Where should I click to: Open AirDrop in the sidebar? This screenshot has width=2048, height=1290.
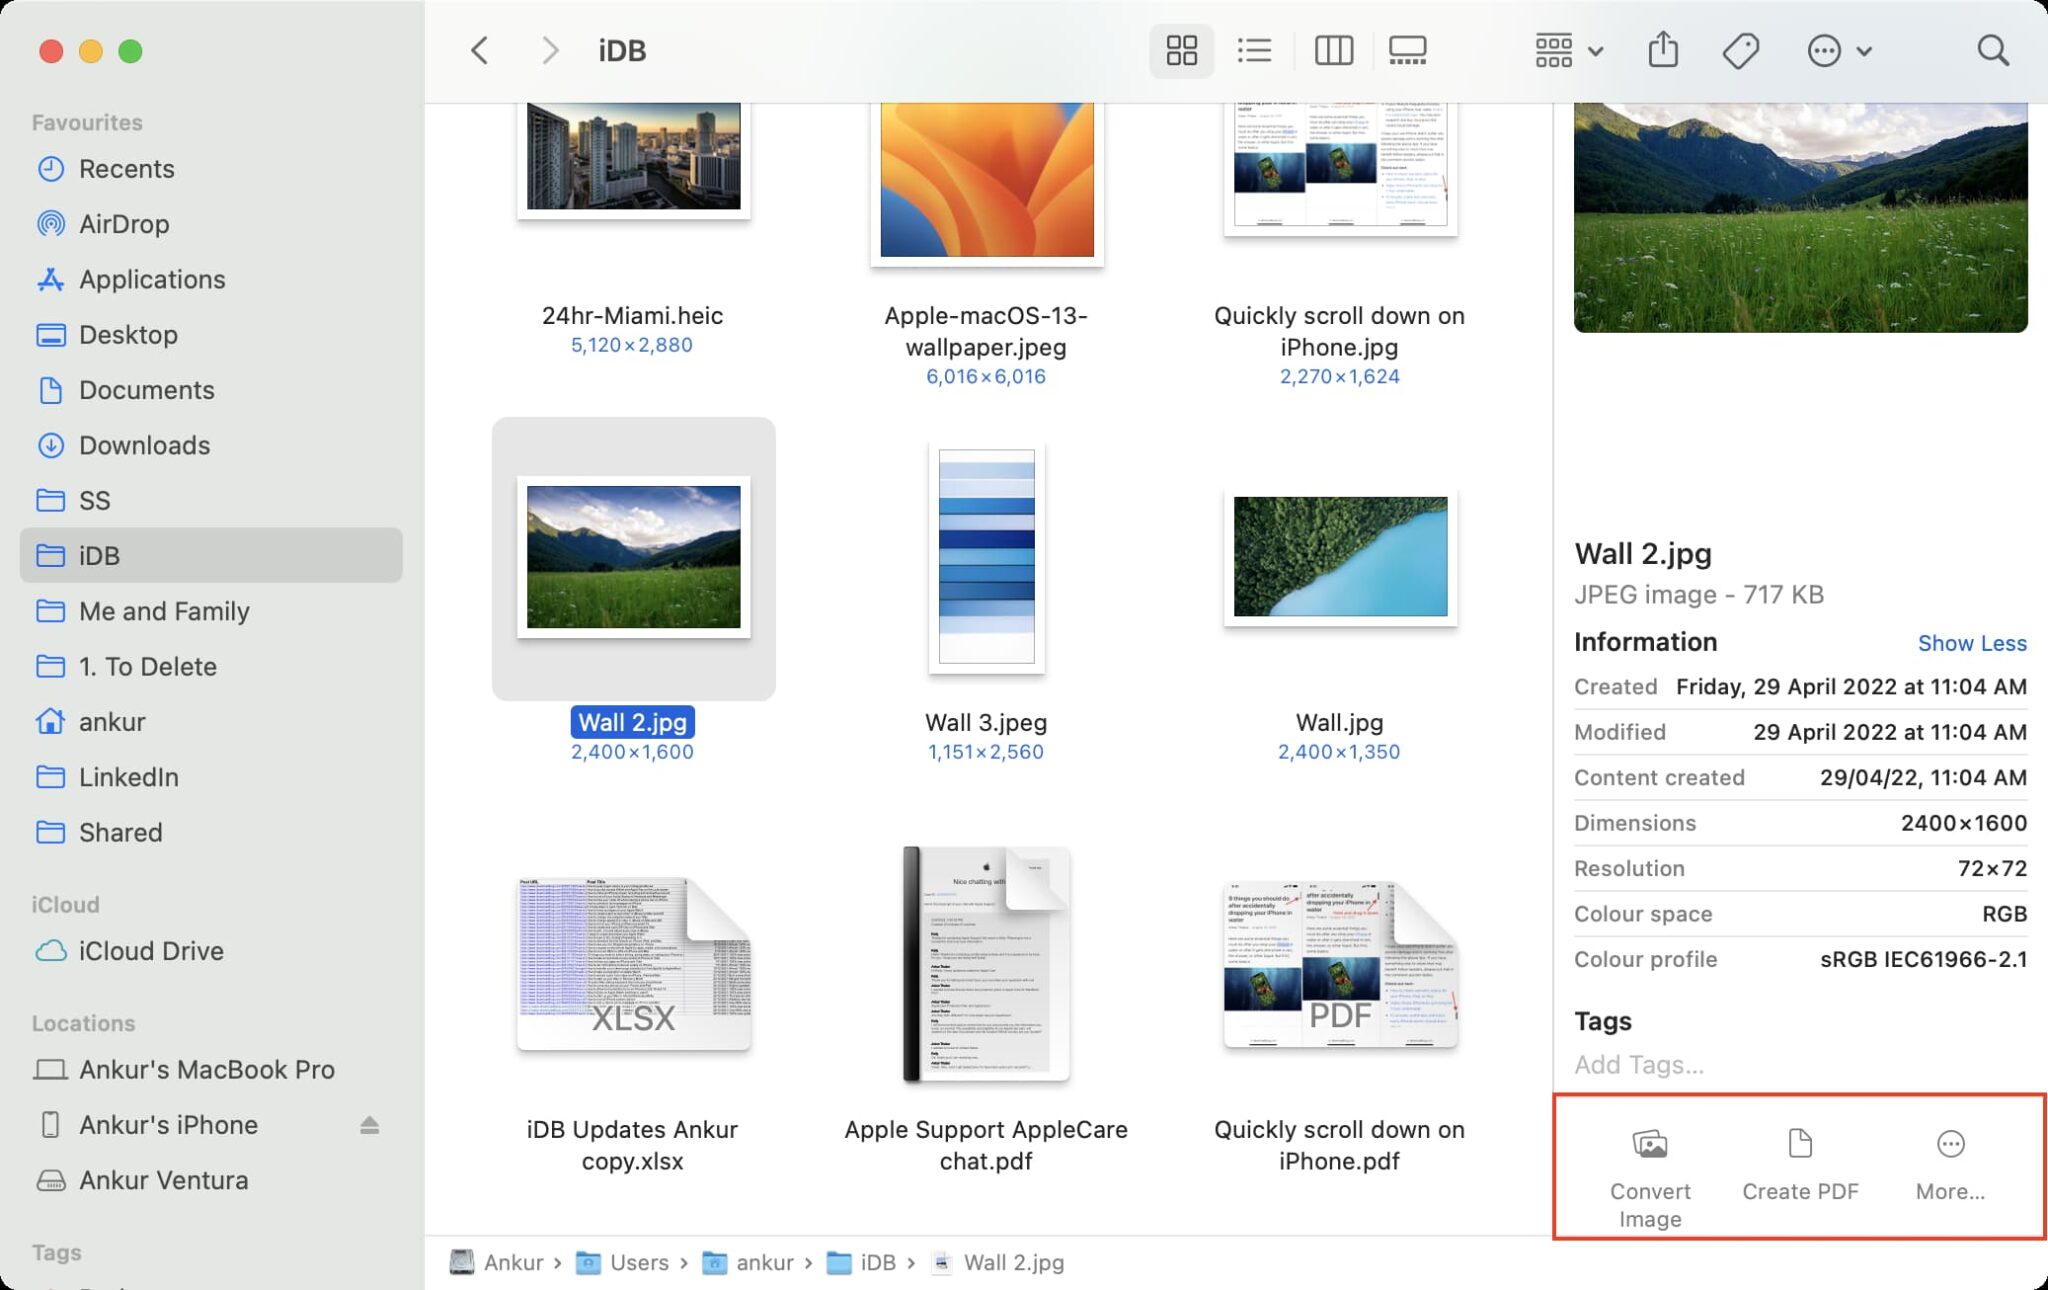click(210, 224)
